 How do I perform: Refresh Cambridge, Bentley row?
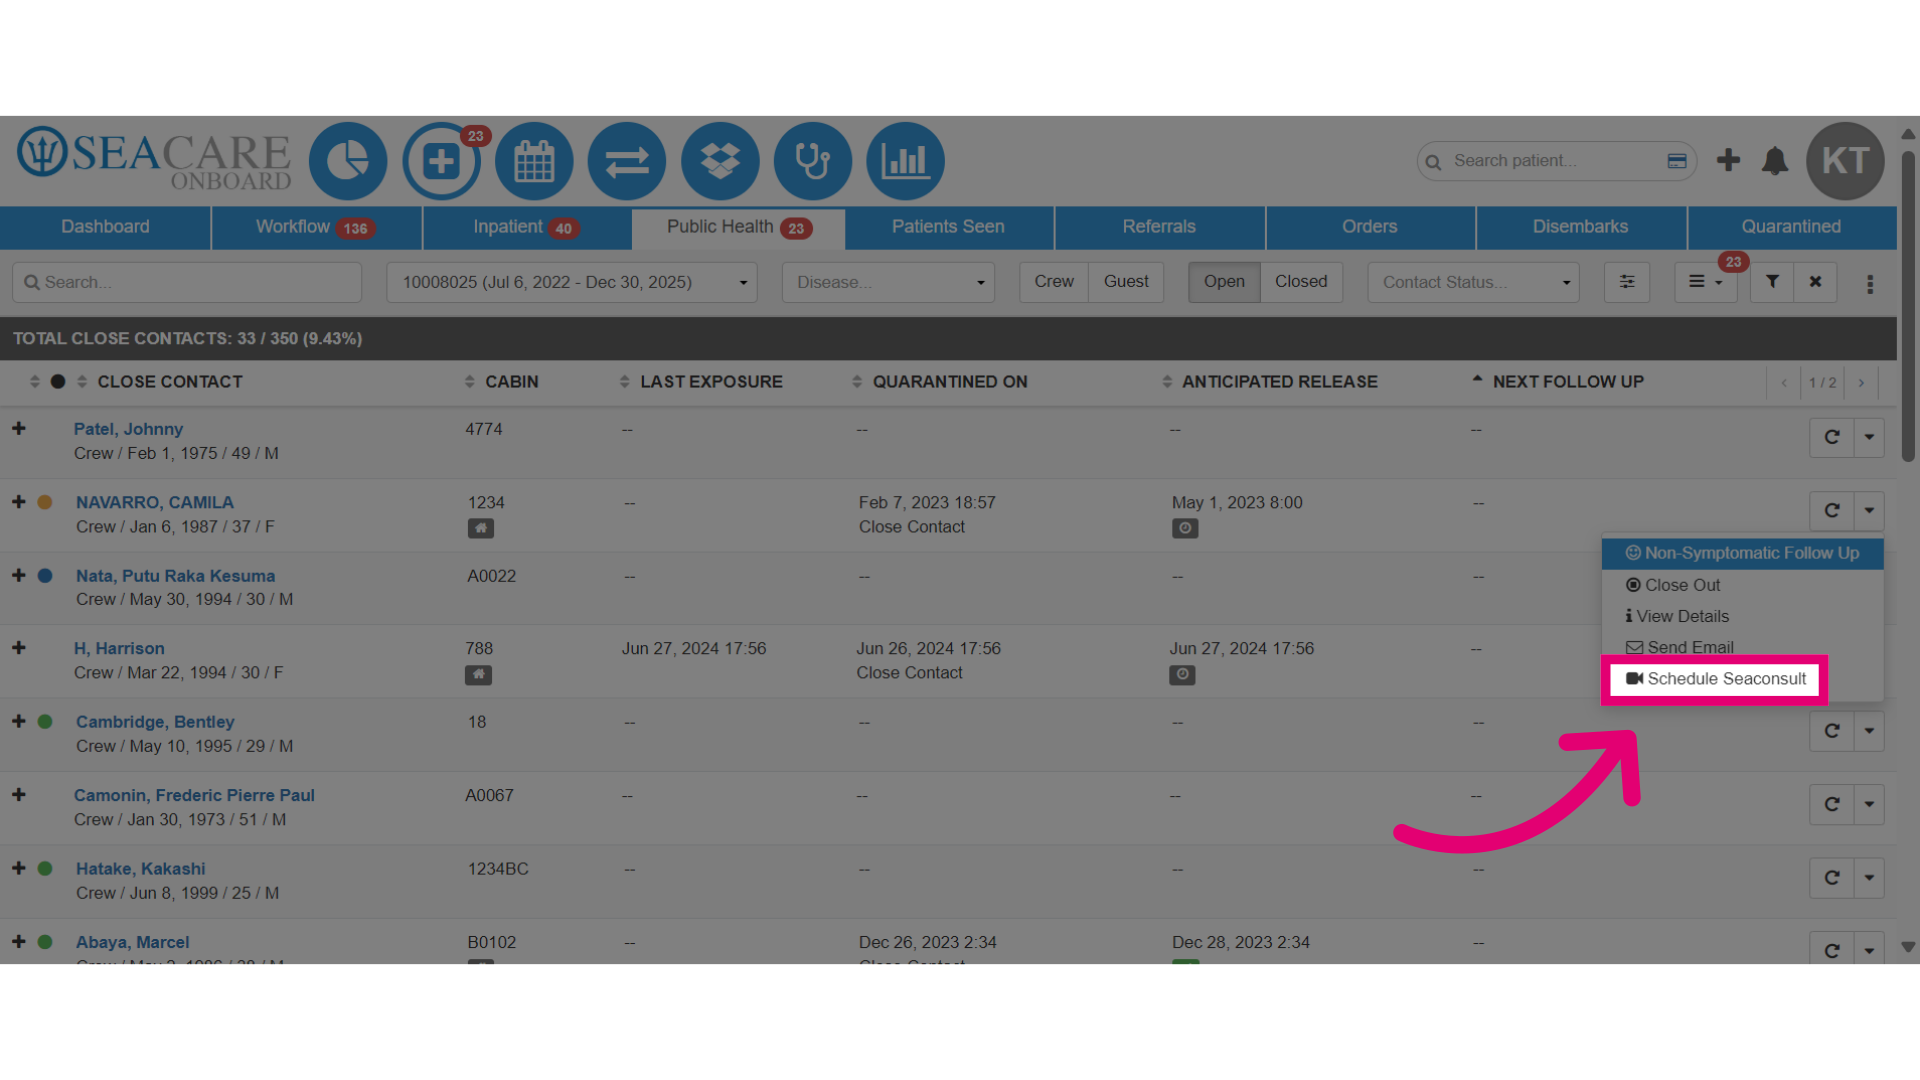click(1832, 731)
